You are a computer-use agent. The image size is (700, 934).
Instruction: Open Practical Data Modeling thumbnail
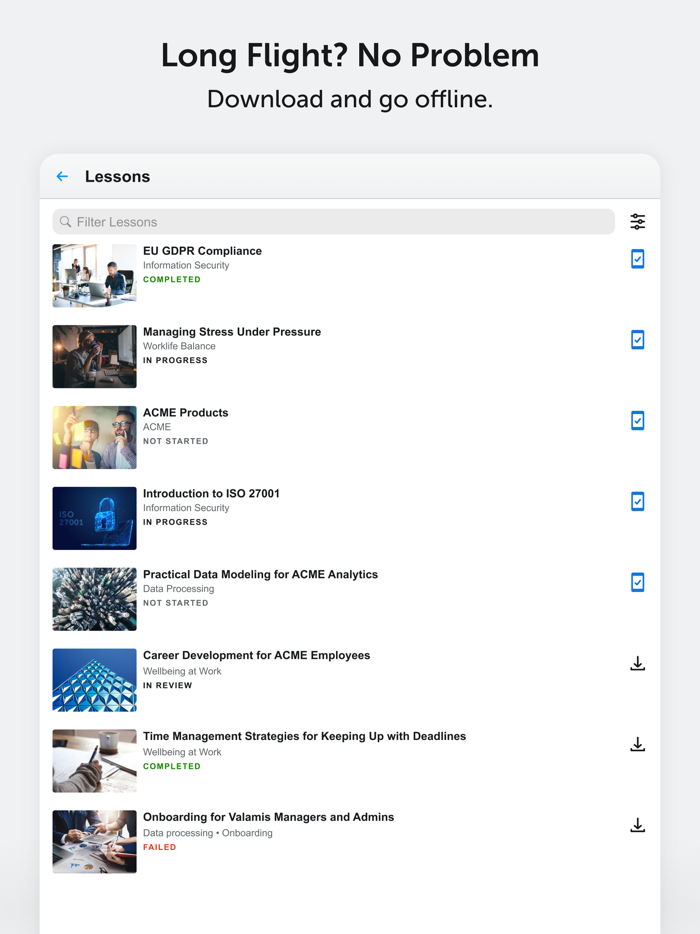(x=94, y=599)
